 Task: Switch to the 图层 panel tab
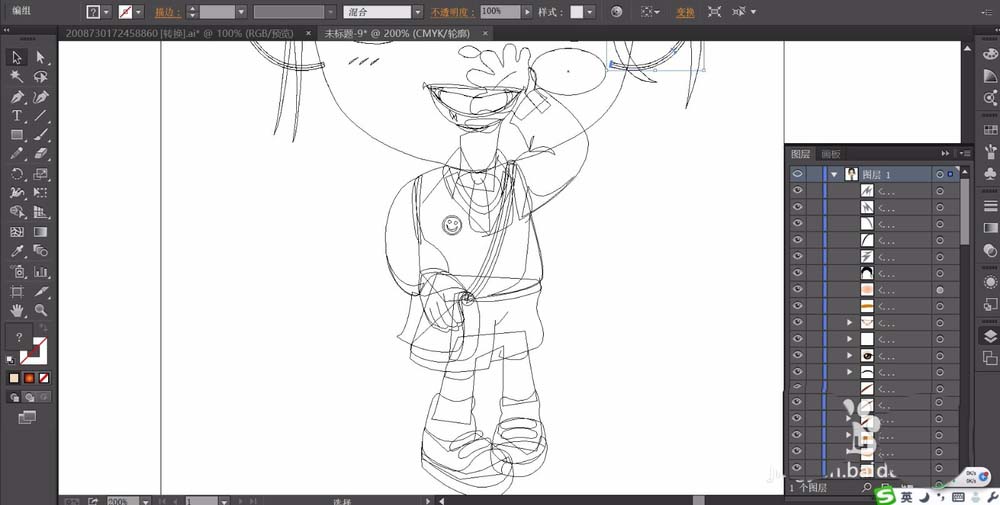point(800,154)
